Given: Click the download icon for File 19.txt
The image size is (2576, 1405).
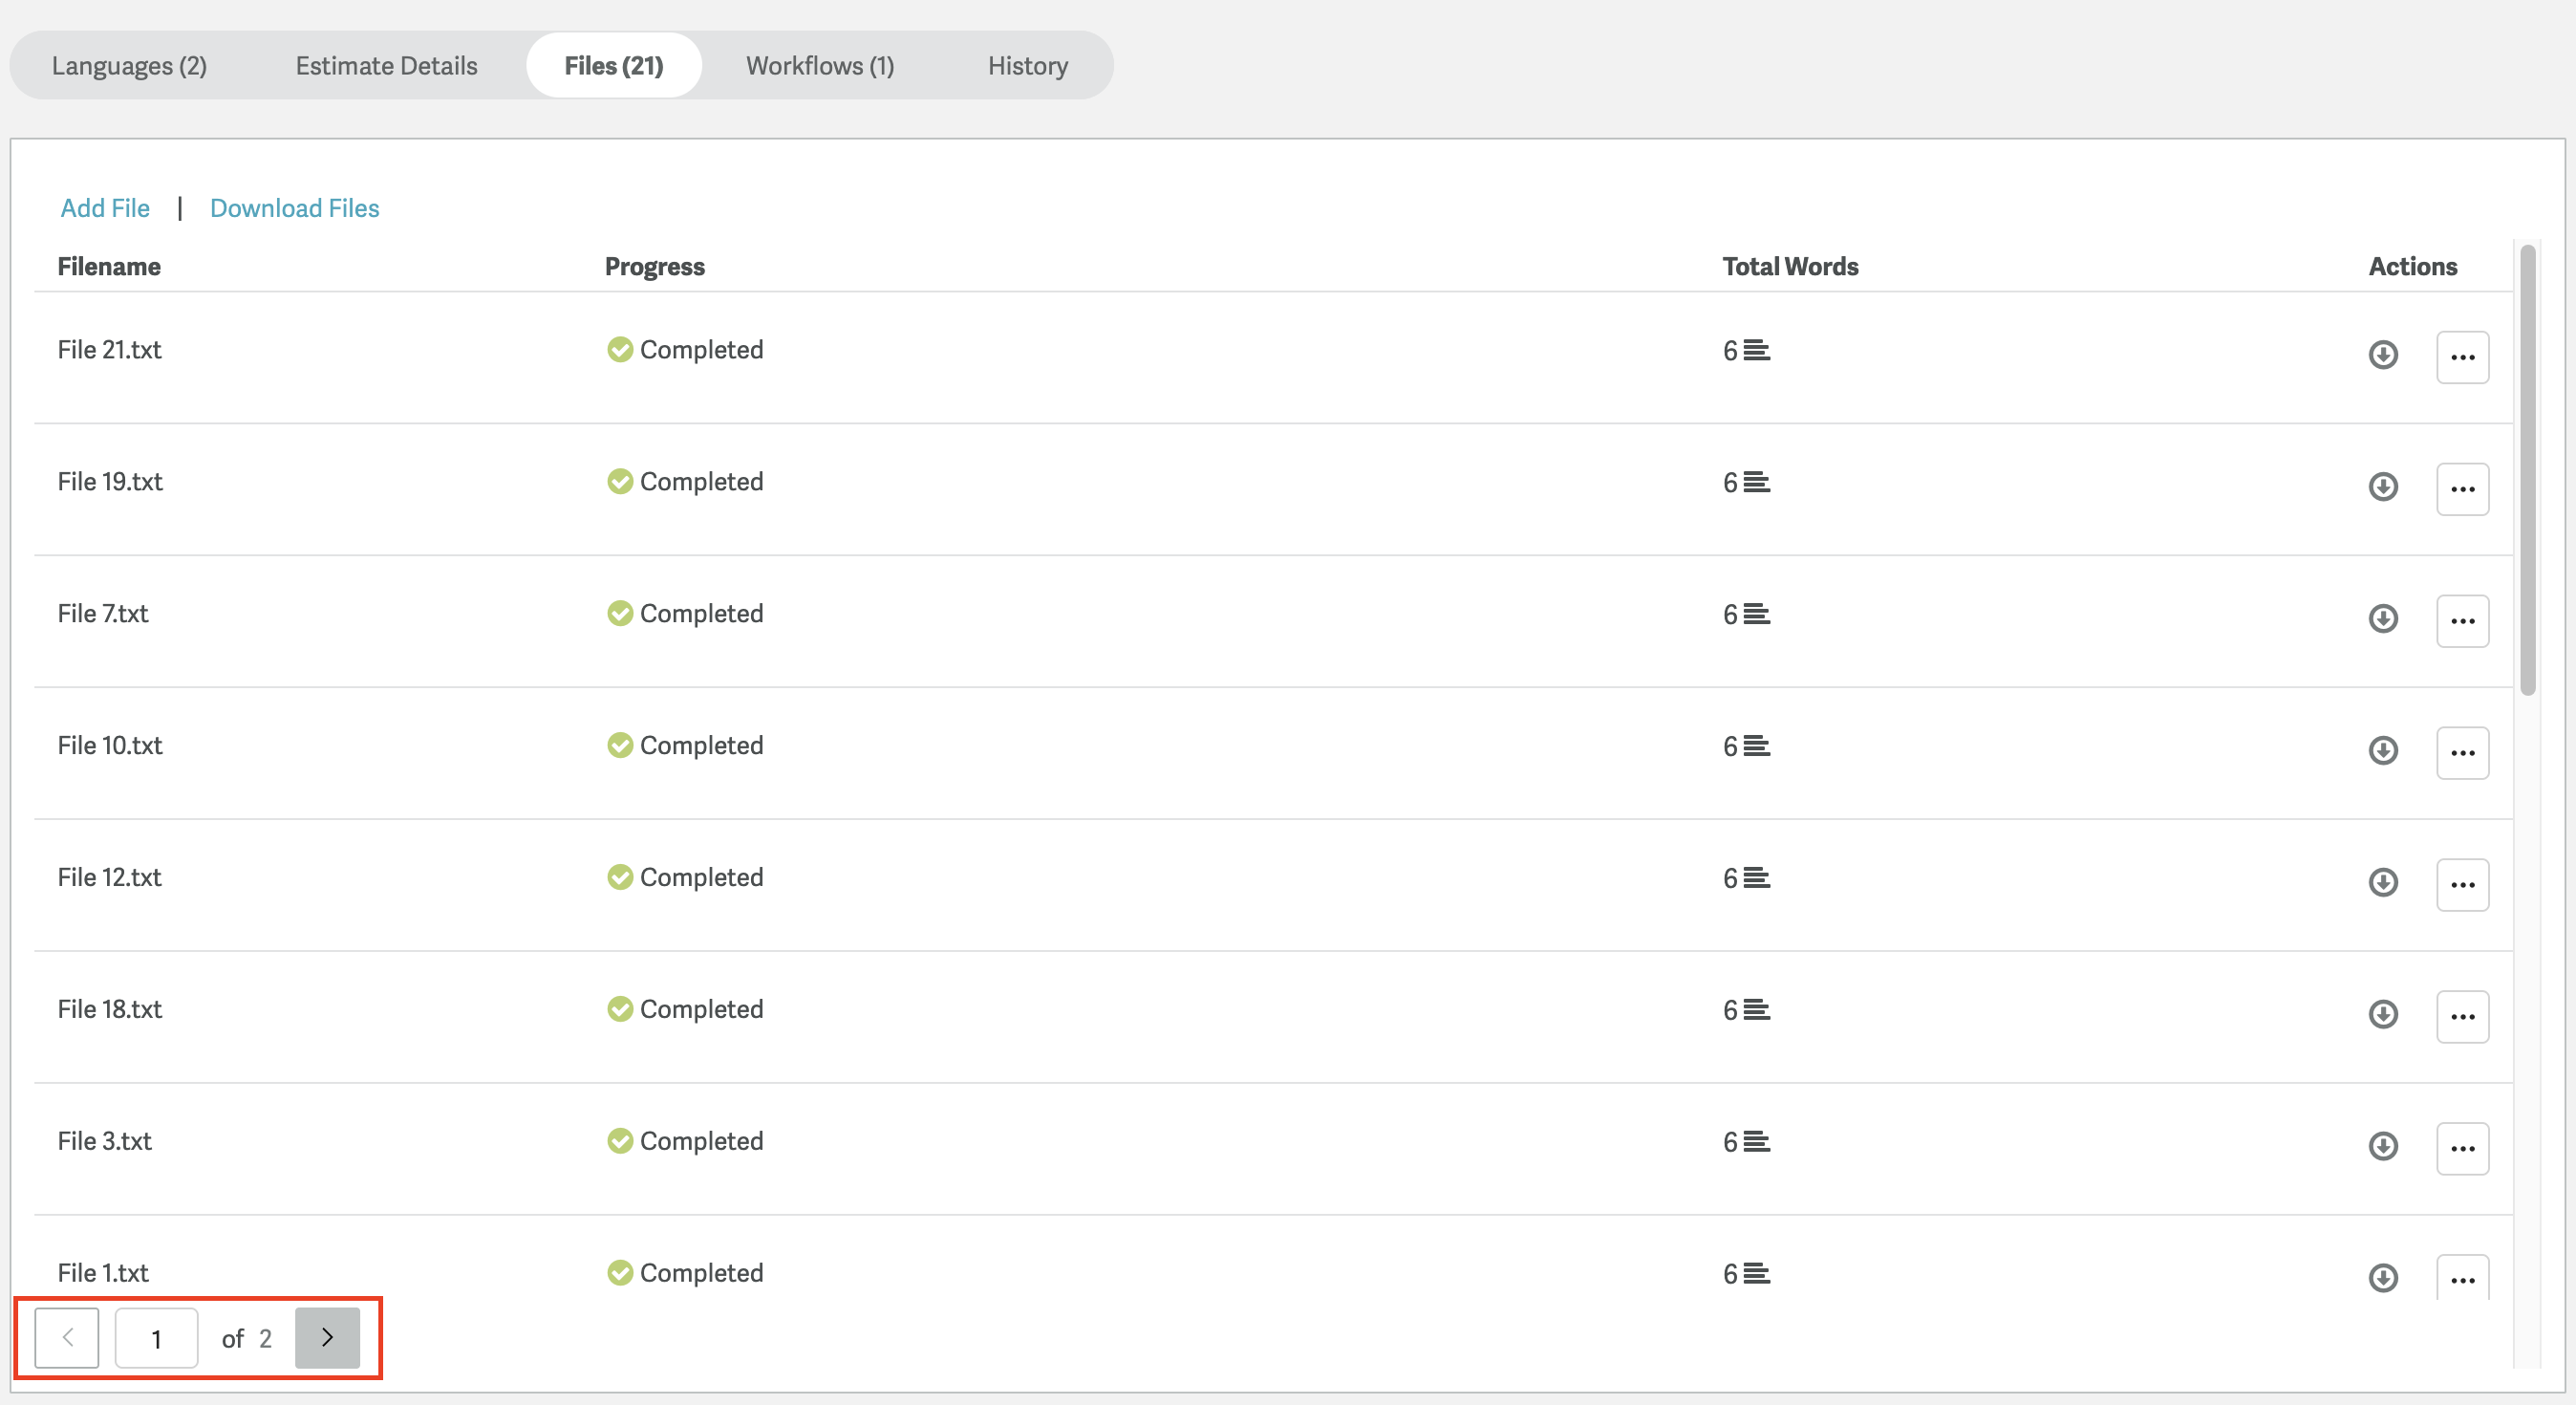Looking at the screenshot, I should click(x=2383, y=487).
